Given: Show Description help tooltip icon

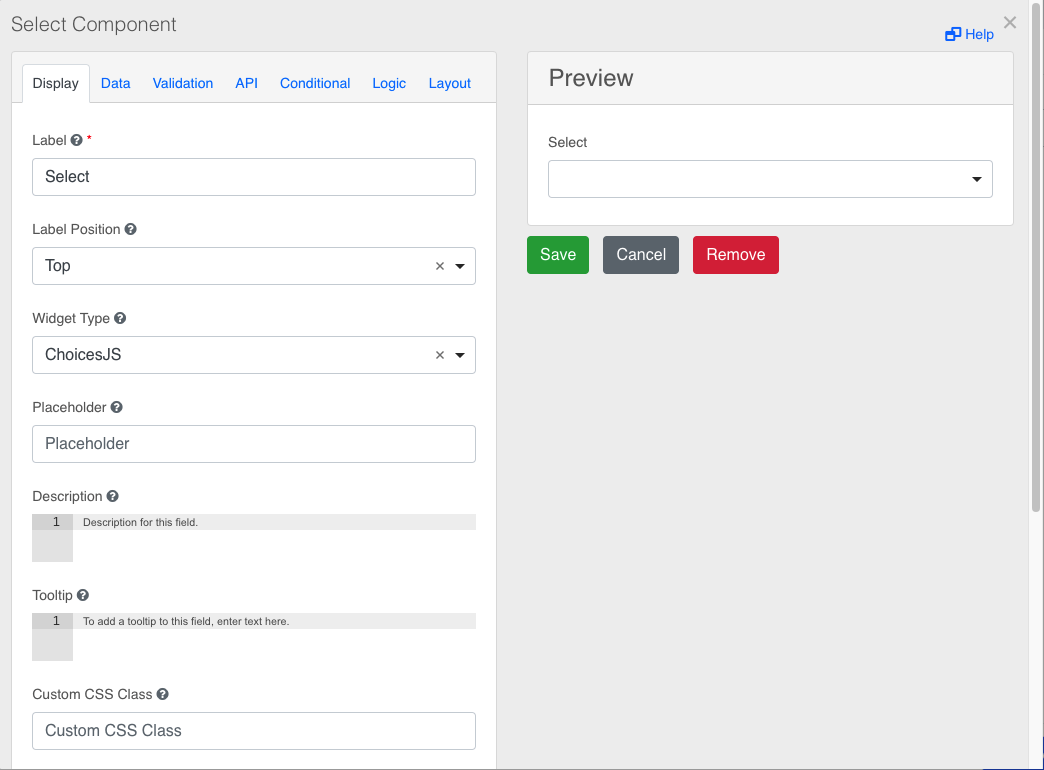Looking at the screenshot, I should (x=113, y=496).
